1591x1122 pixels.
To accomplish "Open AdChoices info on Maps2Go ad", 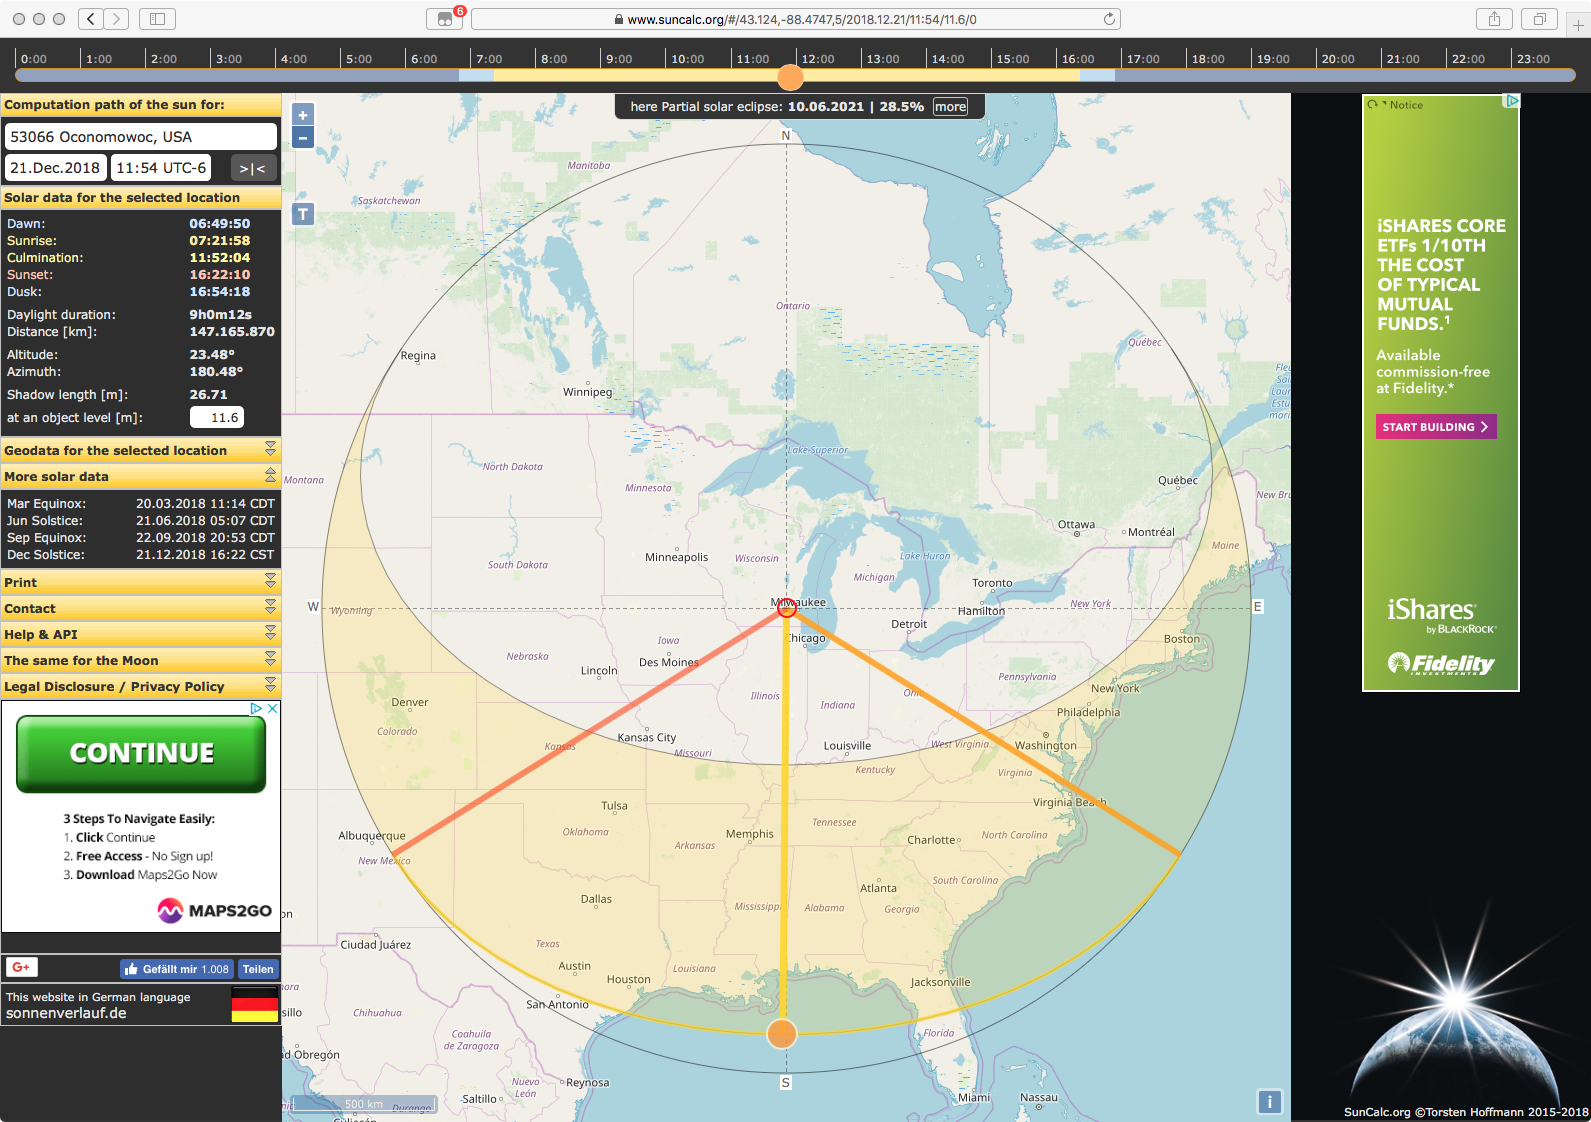I will pos(256,708).
